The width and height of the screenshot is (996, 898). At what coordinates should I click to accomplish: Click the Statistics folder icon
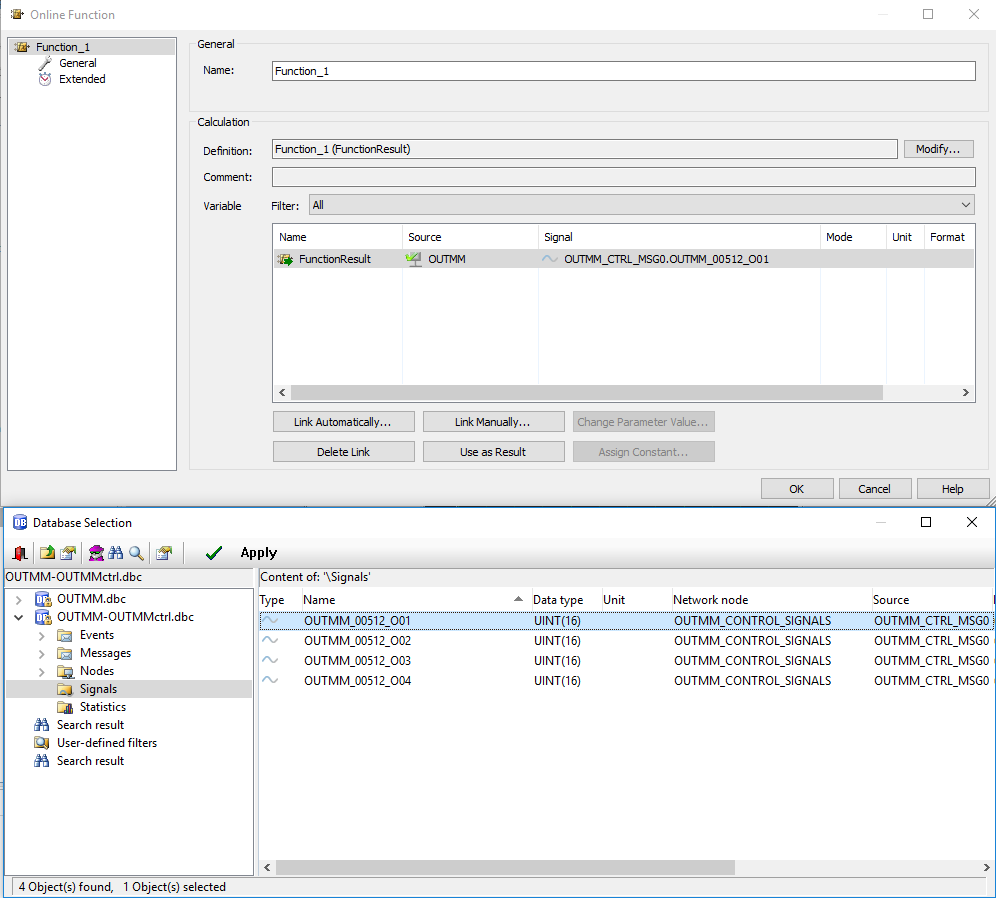[65, 707]
